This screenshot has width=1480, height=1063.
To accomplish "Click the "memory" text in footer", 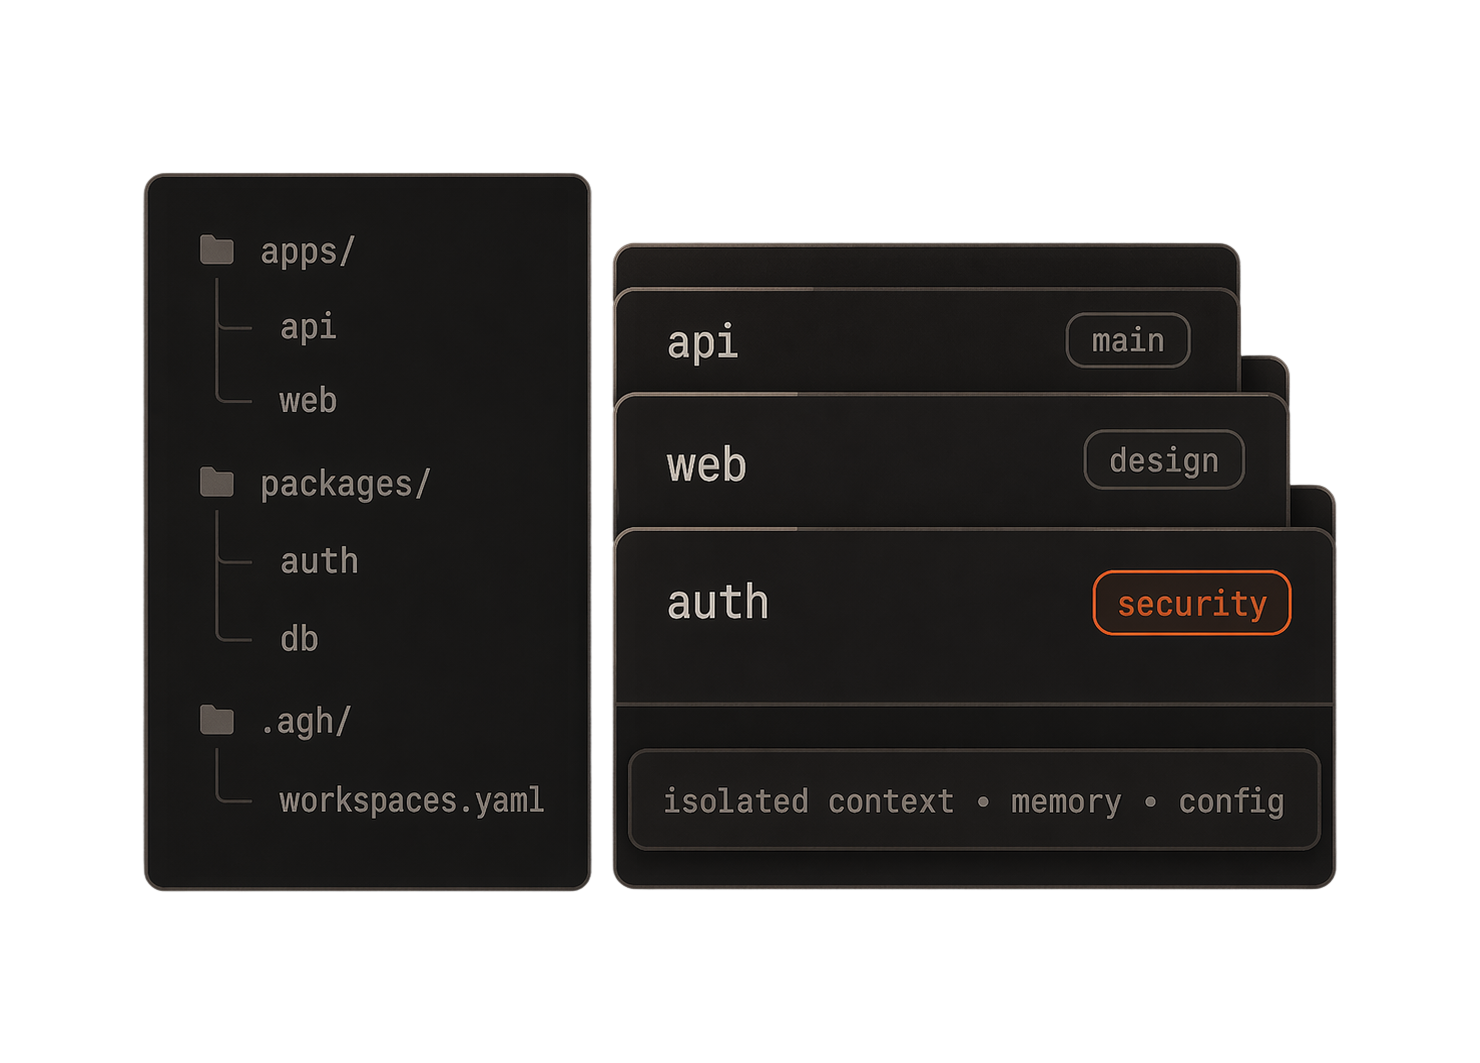I will click(1066, 802).
